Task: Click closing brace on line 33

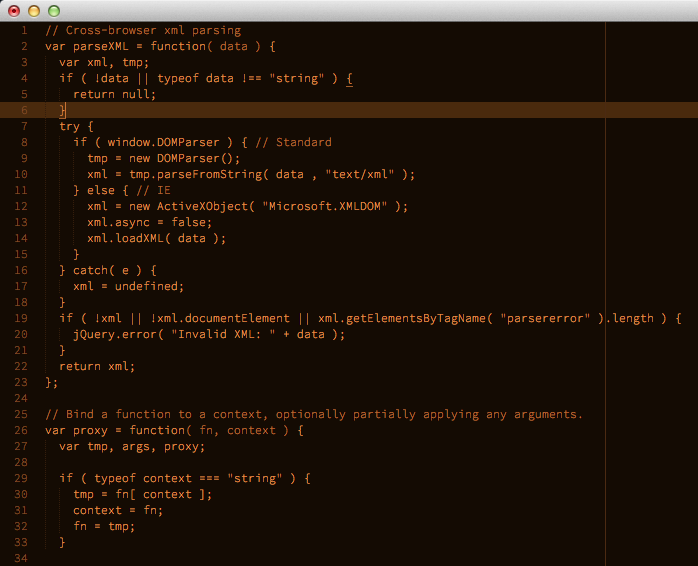Action: 62,542
